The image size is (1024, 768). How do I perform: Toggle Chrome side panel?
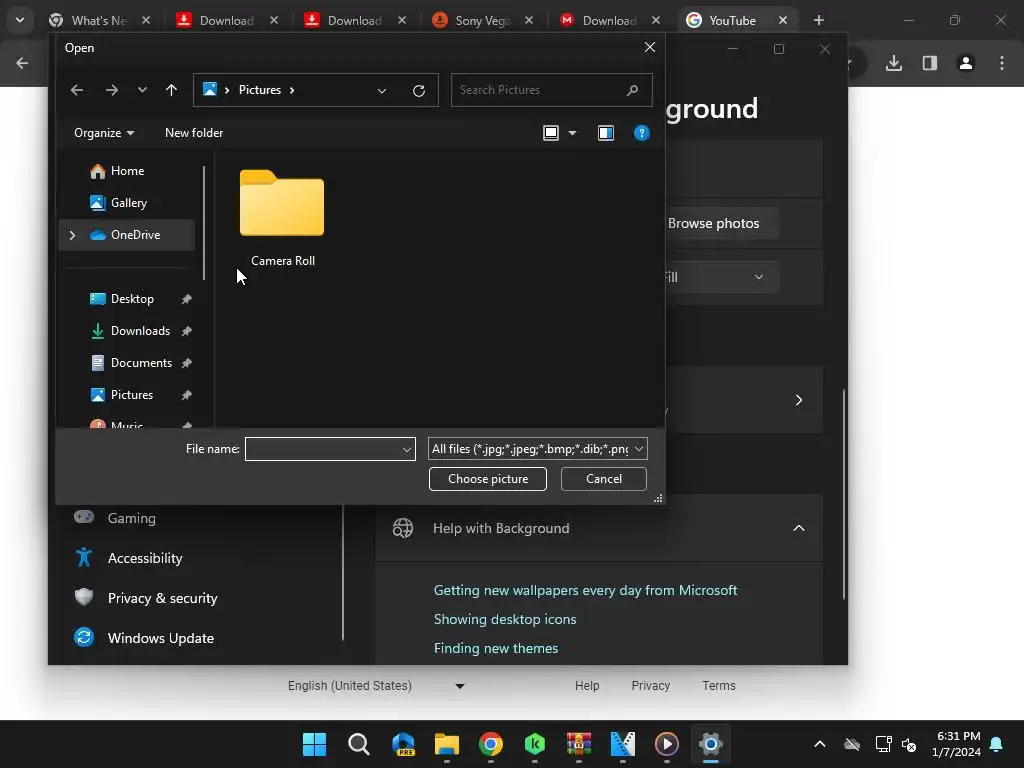(930, 63)
